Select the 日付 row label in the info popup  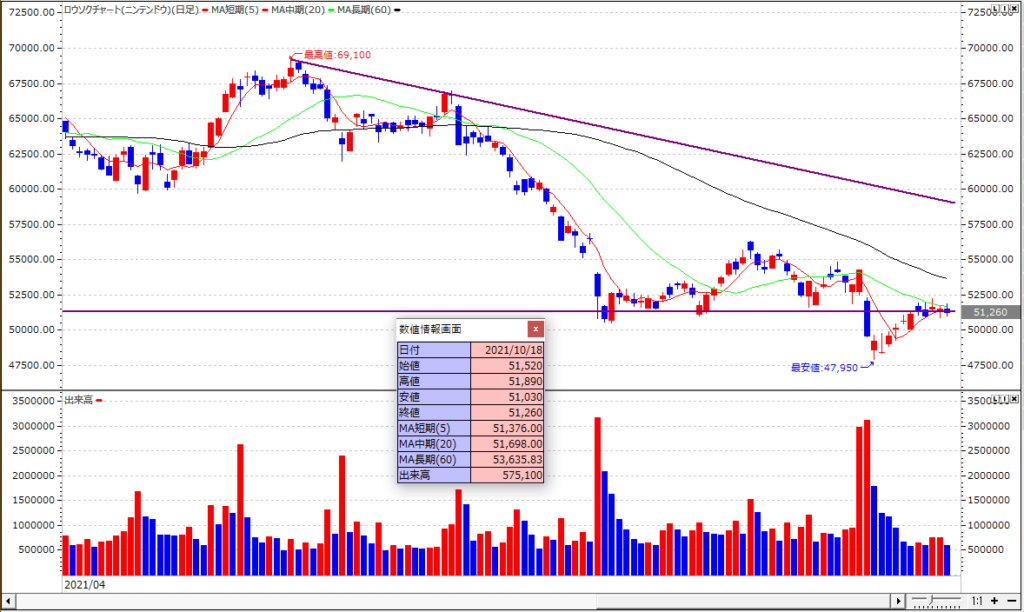[434, 350]
